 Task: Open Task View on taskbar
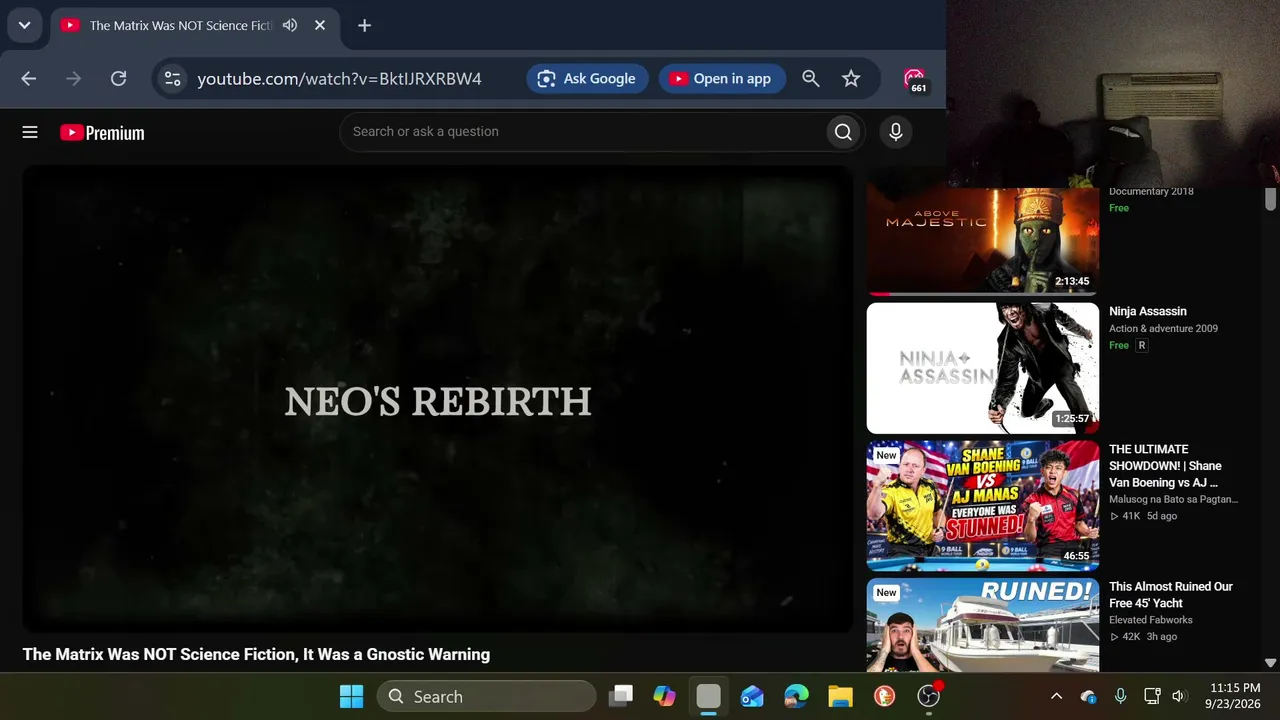[x=622, y=696]
